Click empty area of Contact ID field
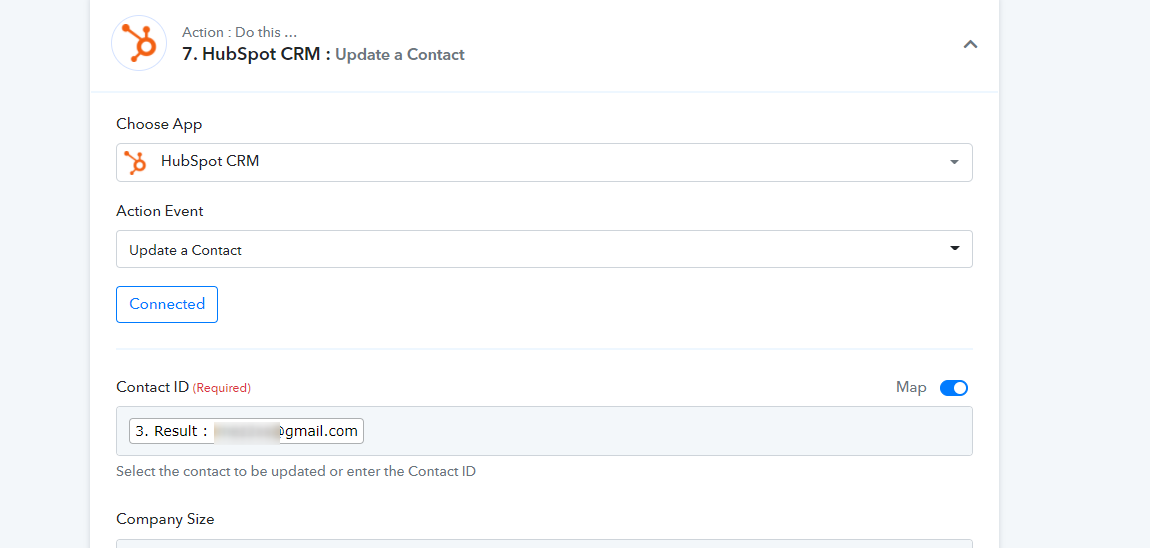1150x548 pixels. click(x=667, y=431)
